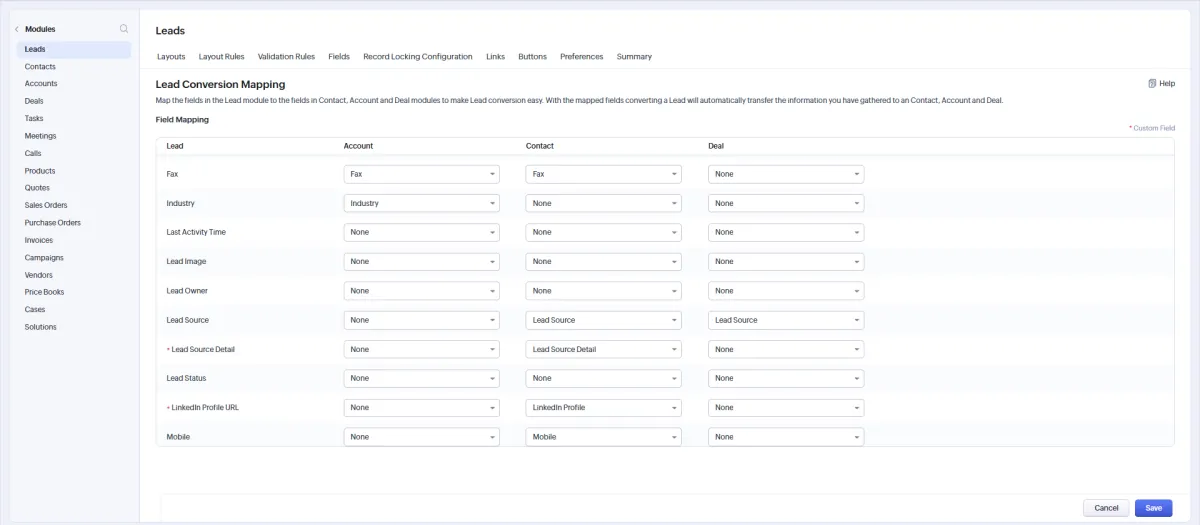Expand the Contact dropdown for Mobile

(x=603, y=437)
